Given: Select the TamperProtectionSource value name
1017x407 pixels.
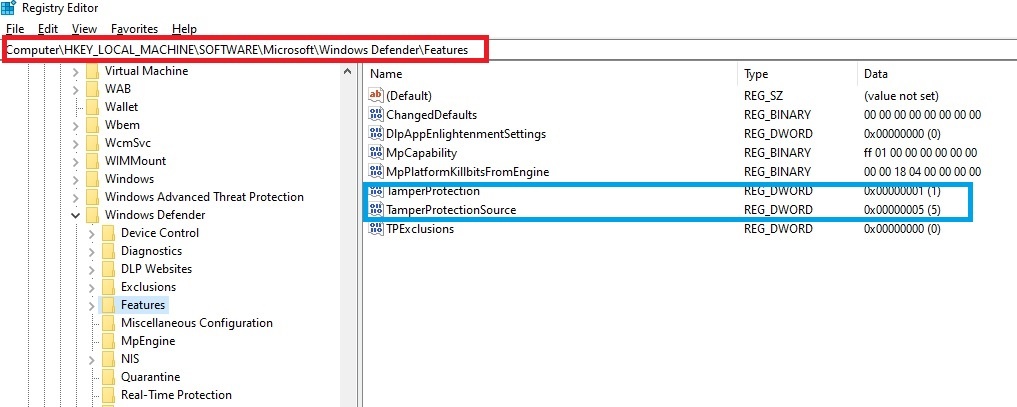Looking at the screenshot, I should click(x=451, y=210).
